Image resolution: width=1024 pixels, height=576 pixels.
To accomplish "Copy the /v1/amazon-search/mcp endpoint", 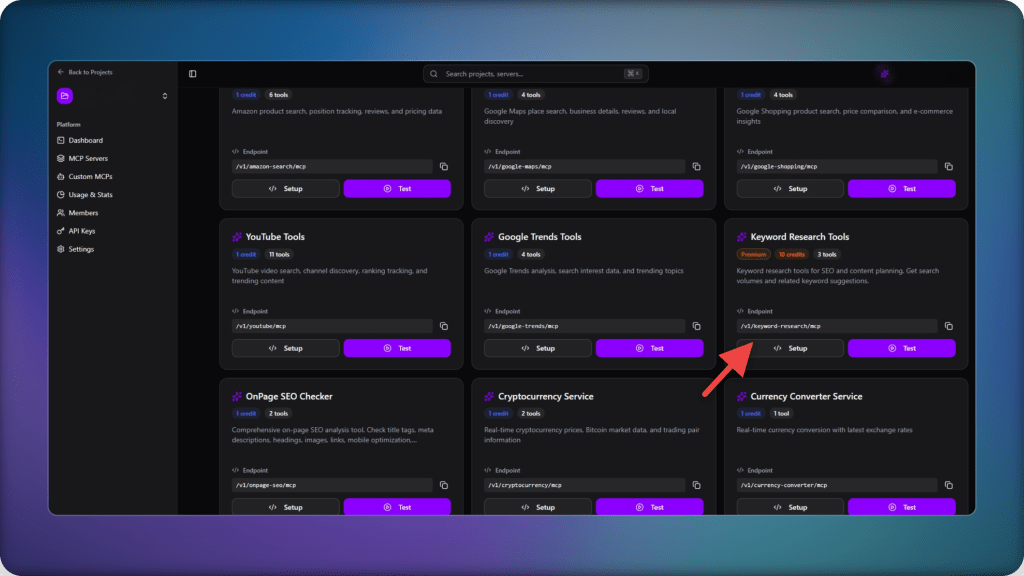I will click(444, 167).
